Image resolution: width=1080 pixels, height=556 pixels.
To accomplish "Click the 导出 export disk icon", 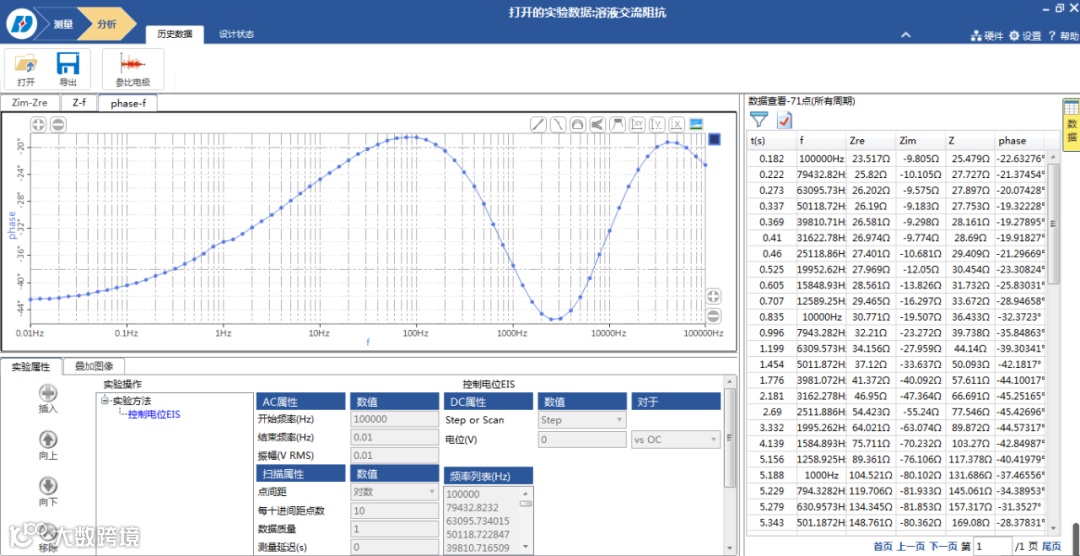I will click(x=68, y=64).
